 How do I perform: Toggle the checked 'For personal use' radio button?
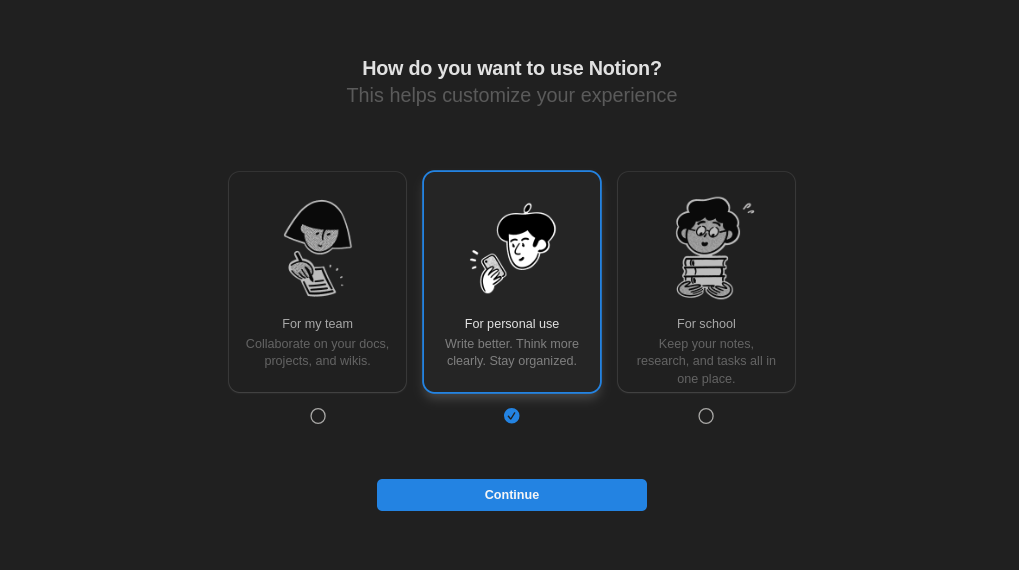click(x=511, y=416)
